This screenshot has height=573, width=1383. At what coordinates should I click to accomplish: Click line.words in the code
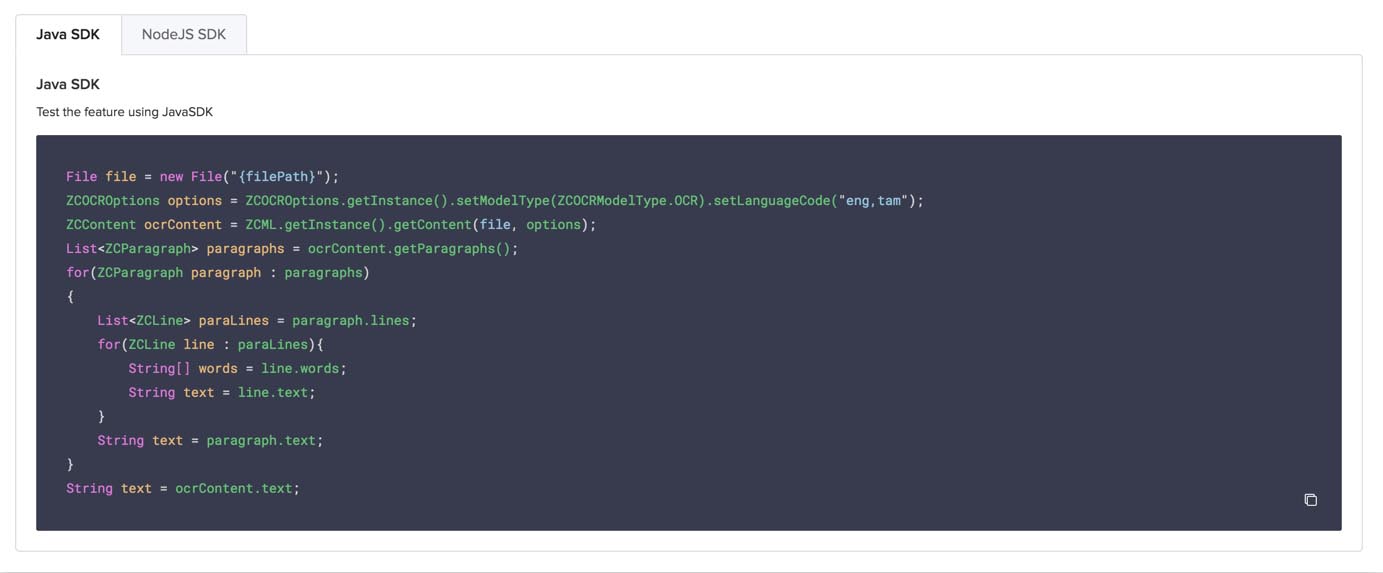click(x=300, y=369)
